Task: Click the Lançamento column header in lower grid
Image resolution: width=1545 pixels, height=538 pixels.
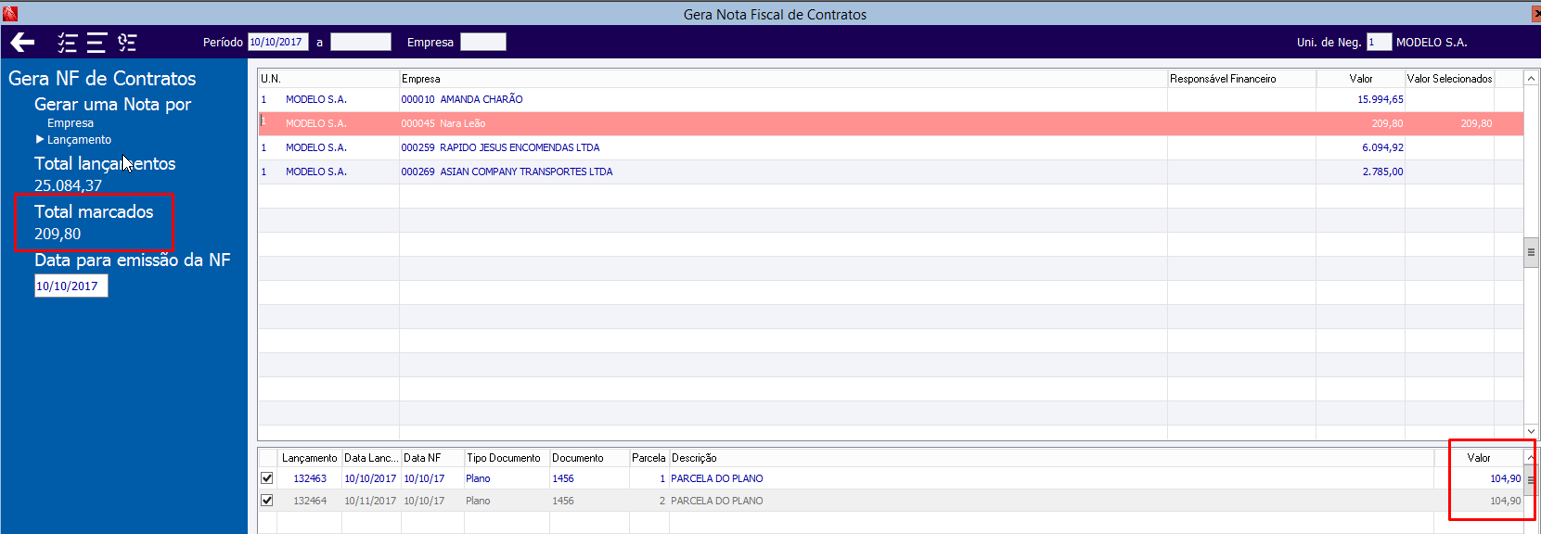Action: point(309,457)
